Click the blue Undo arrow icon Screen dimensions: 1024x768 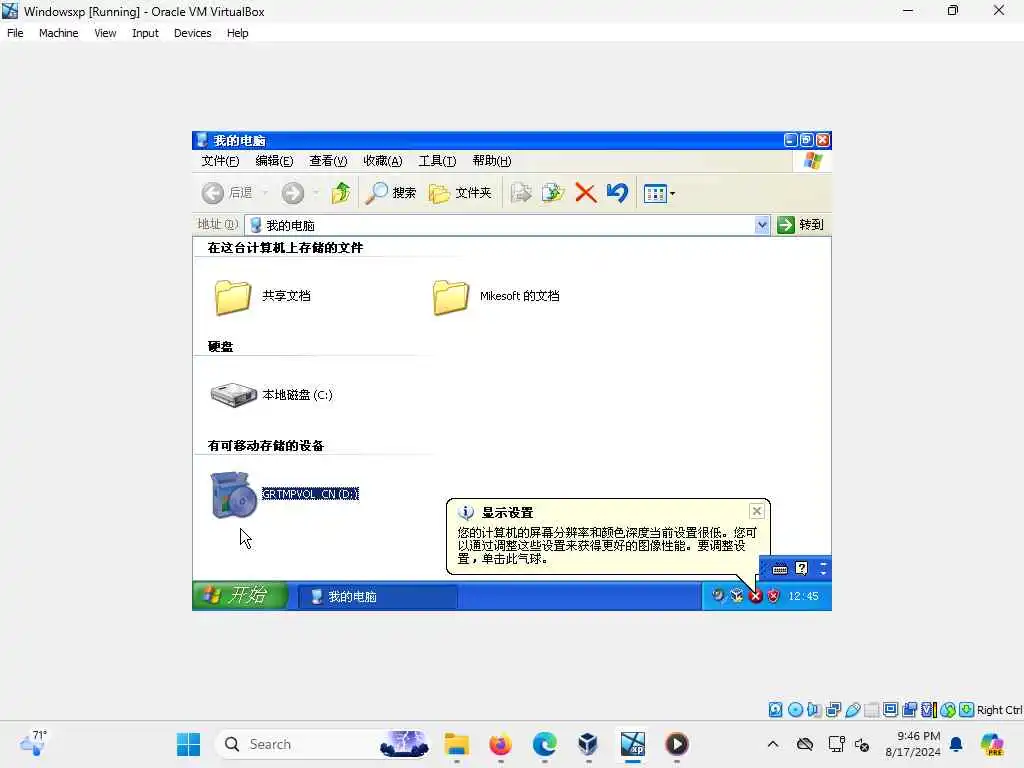click(x=617, y=193)
